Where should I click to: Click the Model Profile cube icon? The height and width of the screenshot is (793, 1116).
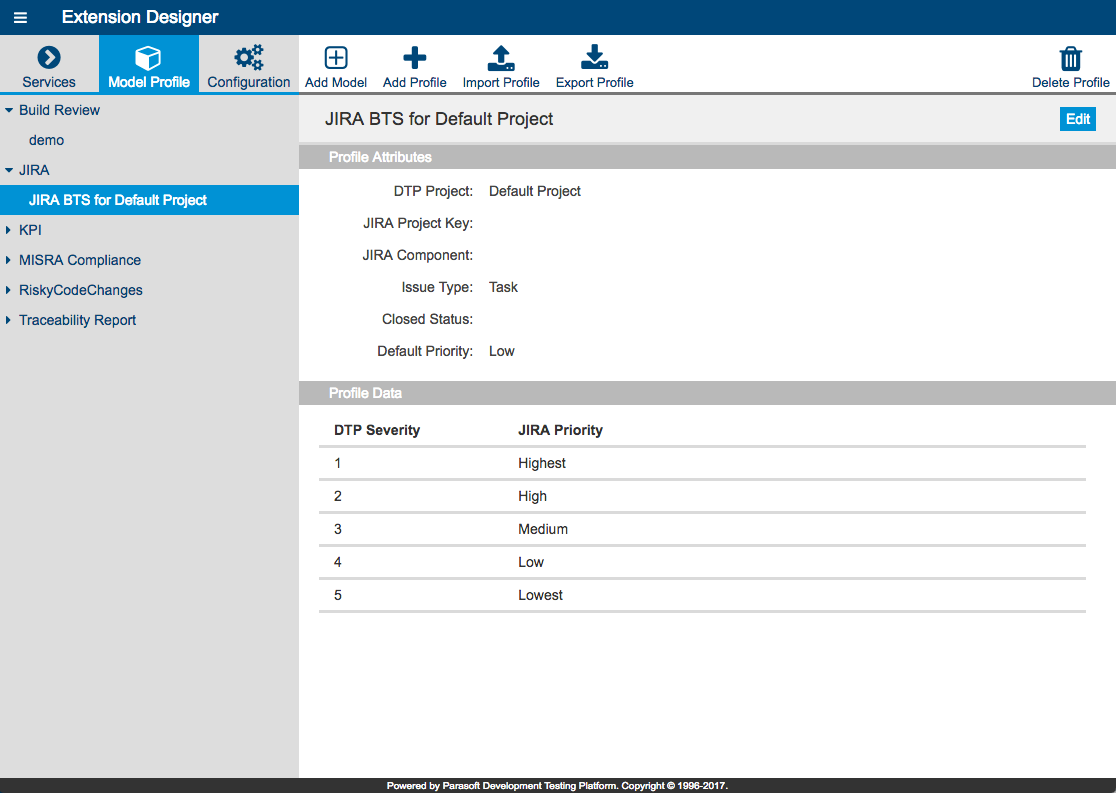[x=149, y=58]
